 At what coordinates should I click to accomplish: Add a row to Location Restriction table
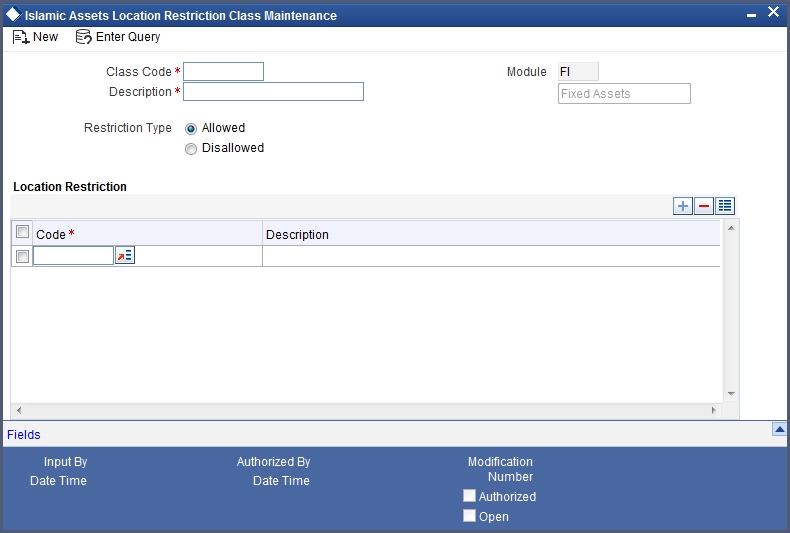(683, 206)
